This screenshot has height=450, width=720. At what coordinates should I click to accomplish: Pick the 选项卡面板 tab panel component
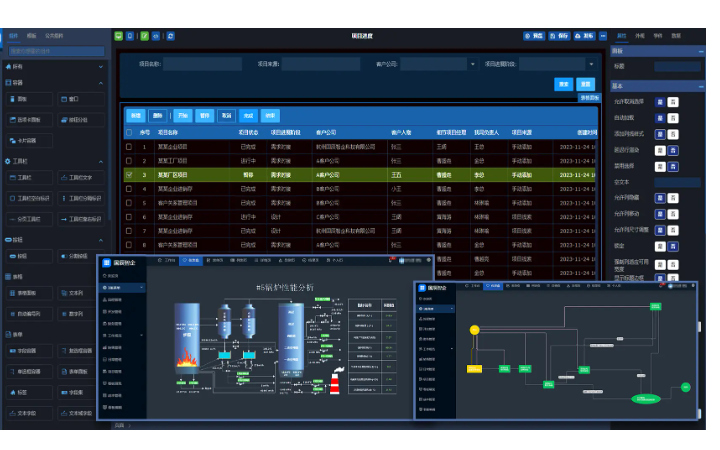click(29, 120)
